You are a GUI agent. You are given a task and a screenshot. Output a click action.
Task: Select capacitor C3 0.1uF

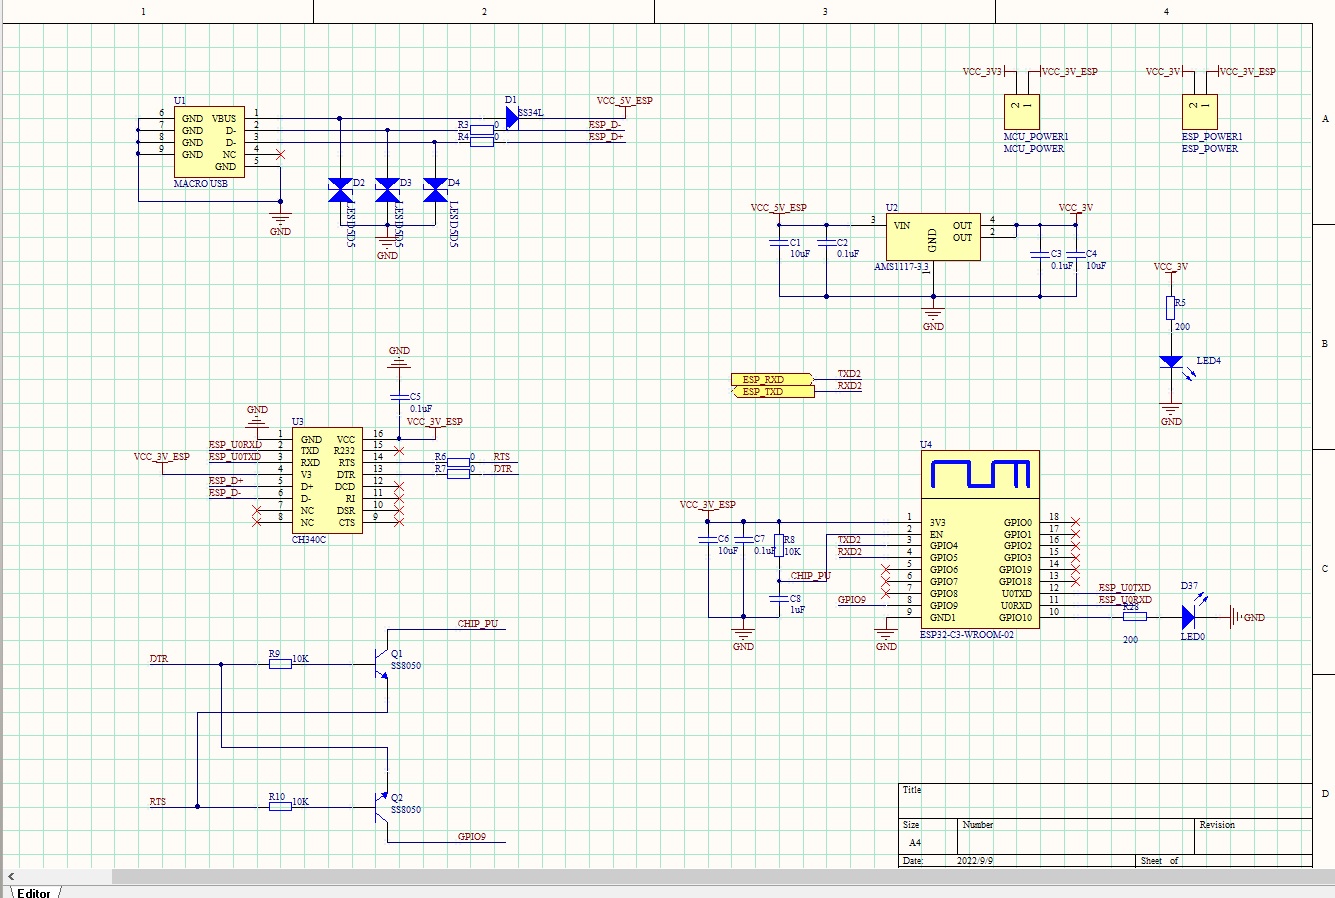click(1040, 256)
